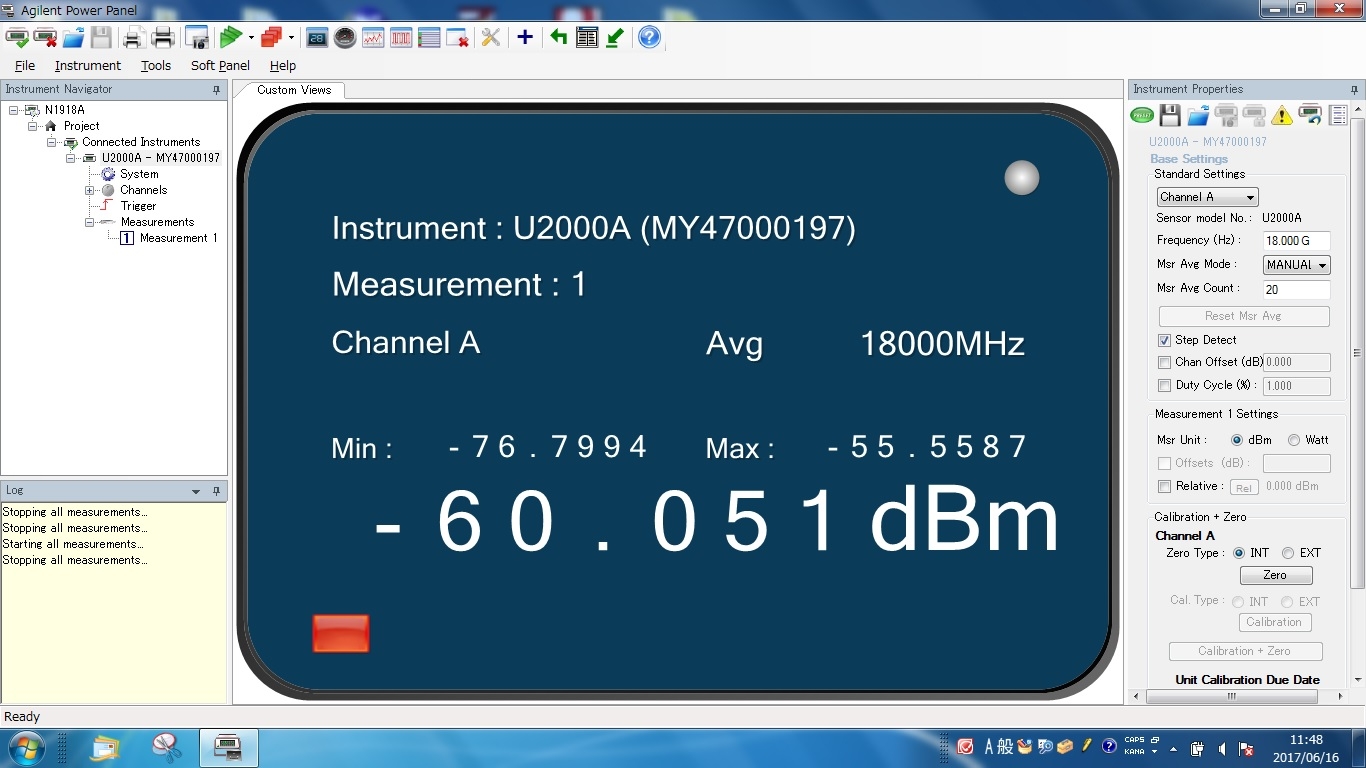
Task: Select the digital numeric display view icon
Action: (317, 38)
